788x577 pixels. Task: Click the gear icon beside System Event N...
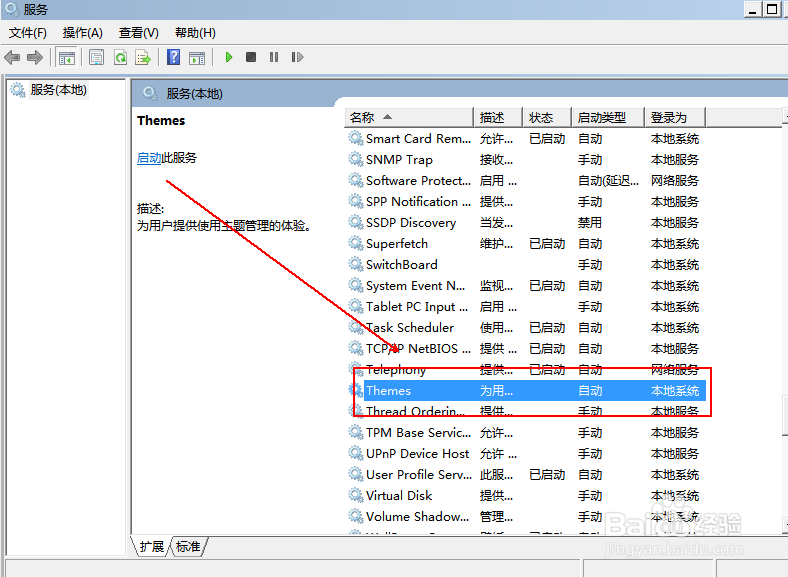coord(356,285)
